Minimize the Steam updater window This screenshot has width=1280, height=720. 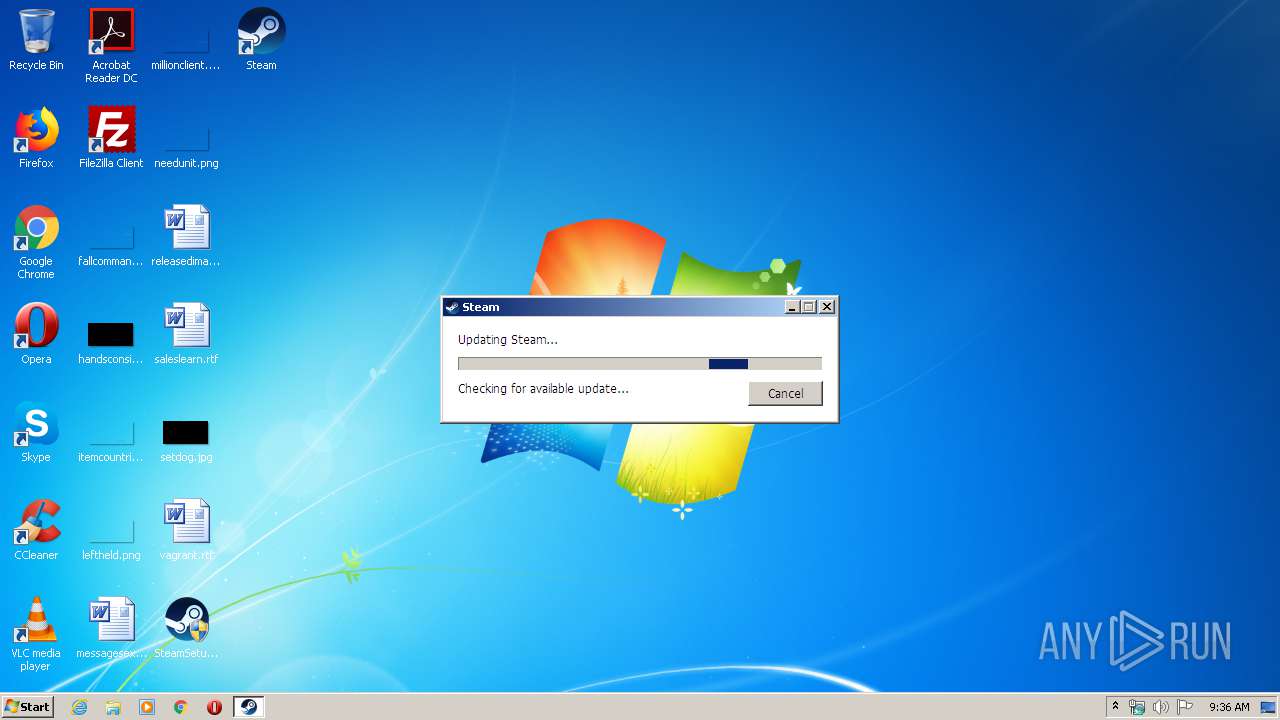792,307
